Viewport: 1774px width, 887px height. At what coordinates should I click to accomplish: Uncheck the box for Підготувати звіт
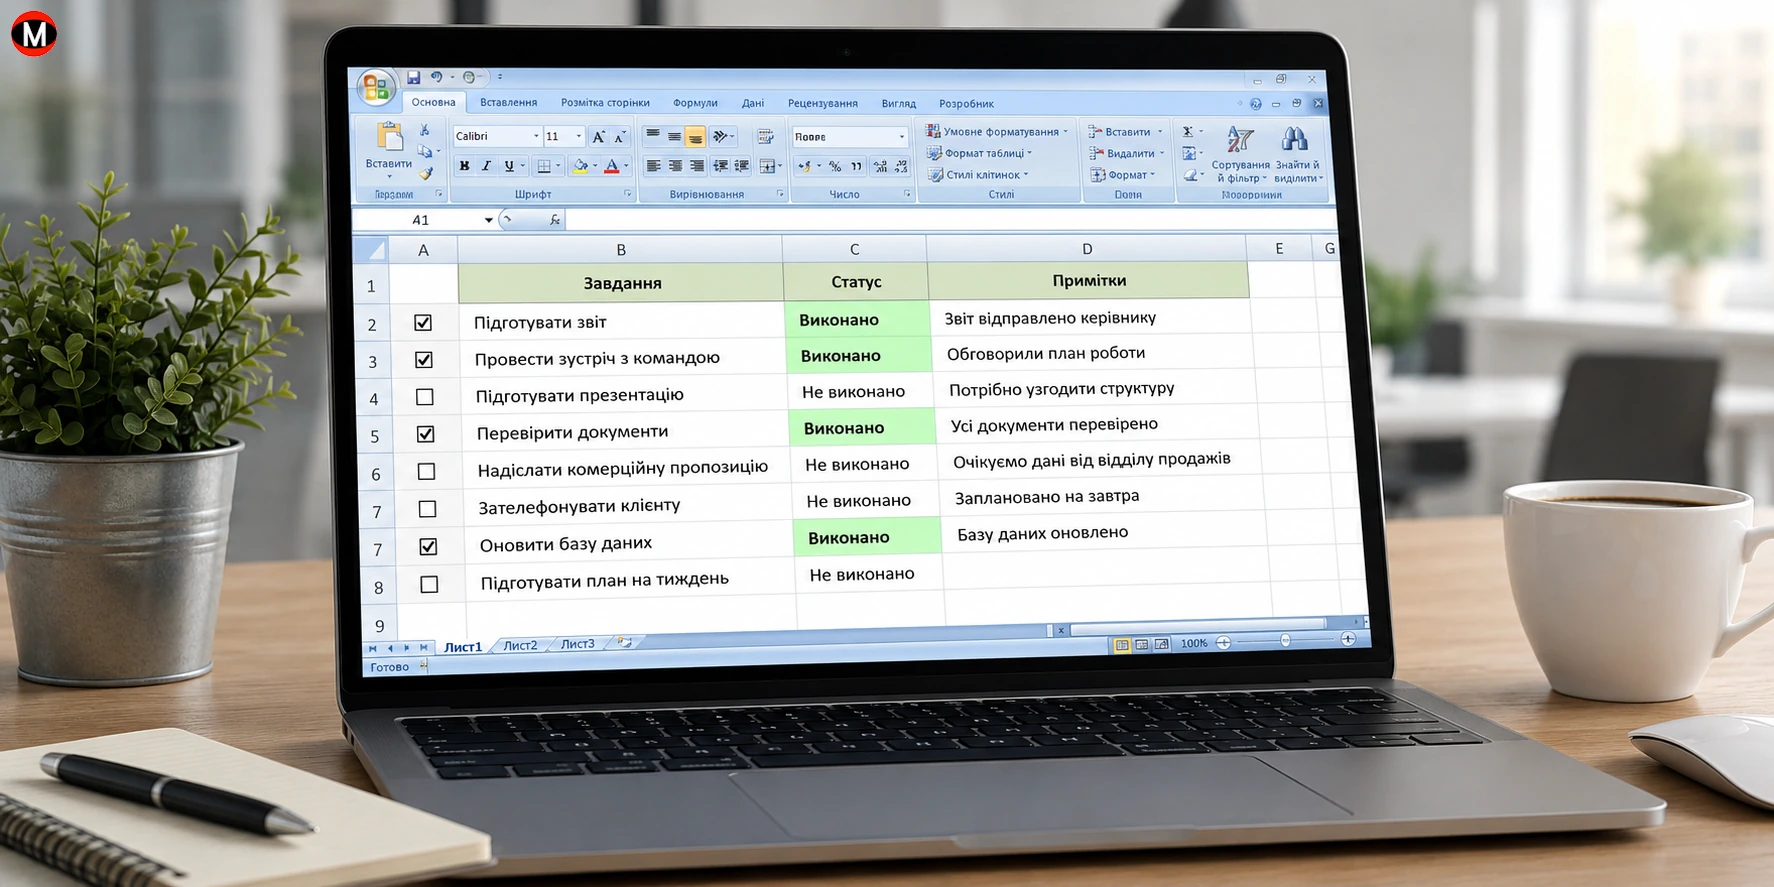pyautogui.click(x=423, y=323)
